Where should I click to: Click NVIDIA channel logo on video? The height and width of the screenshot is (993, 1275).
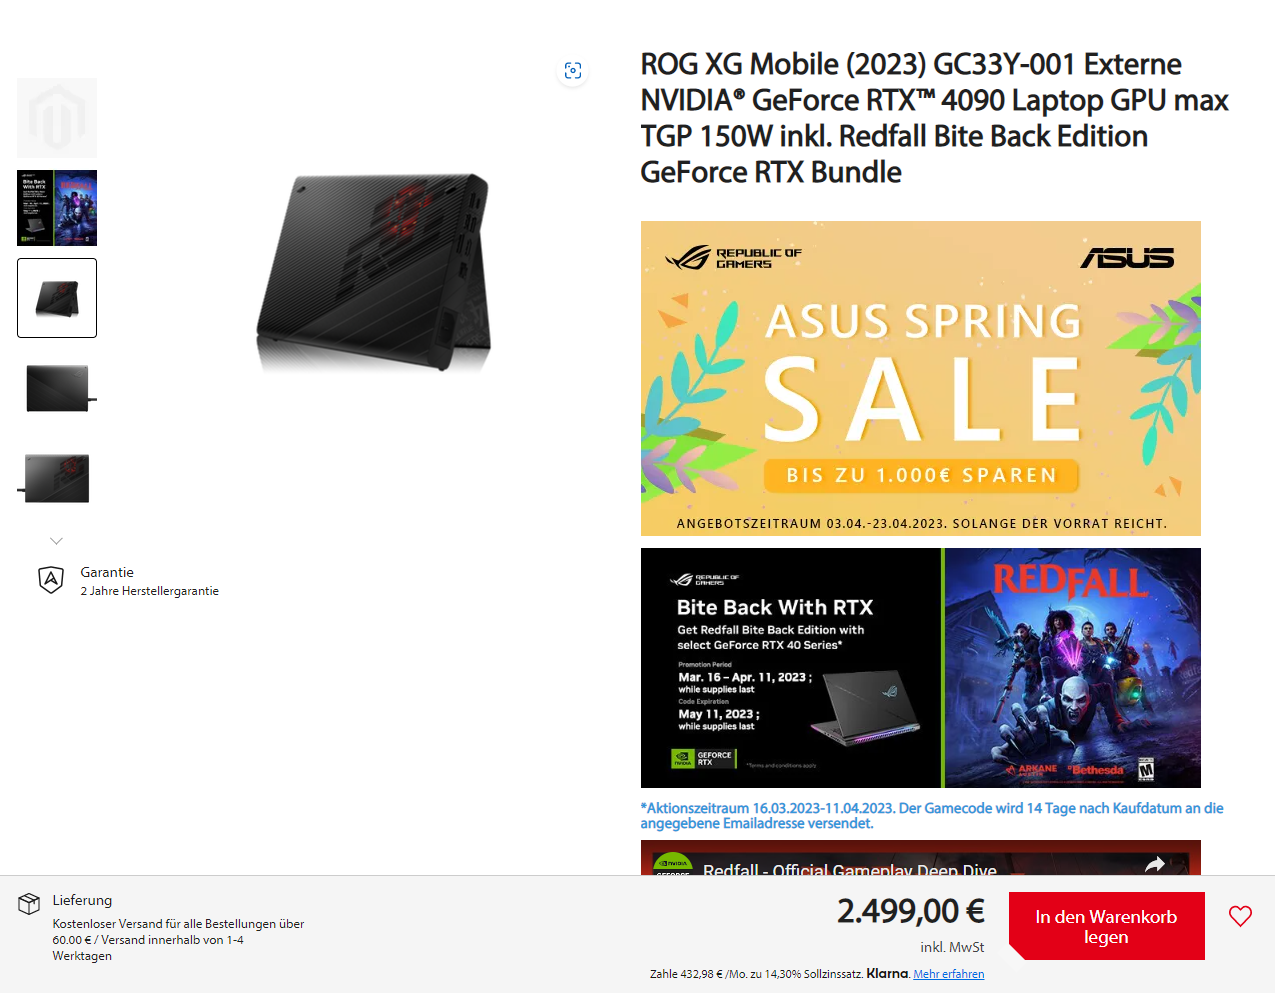(x=673, y=865)
